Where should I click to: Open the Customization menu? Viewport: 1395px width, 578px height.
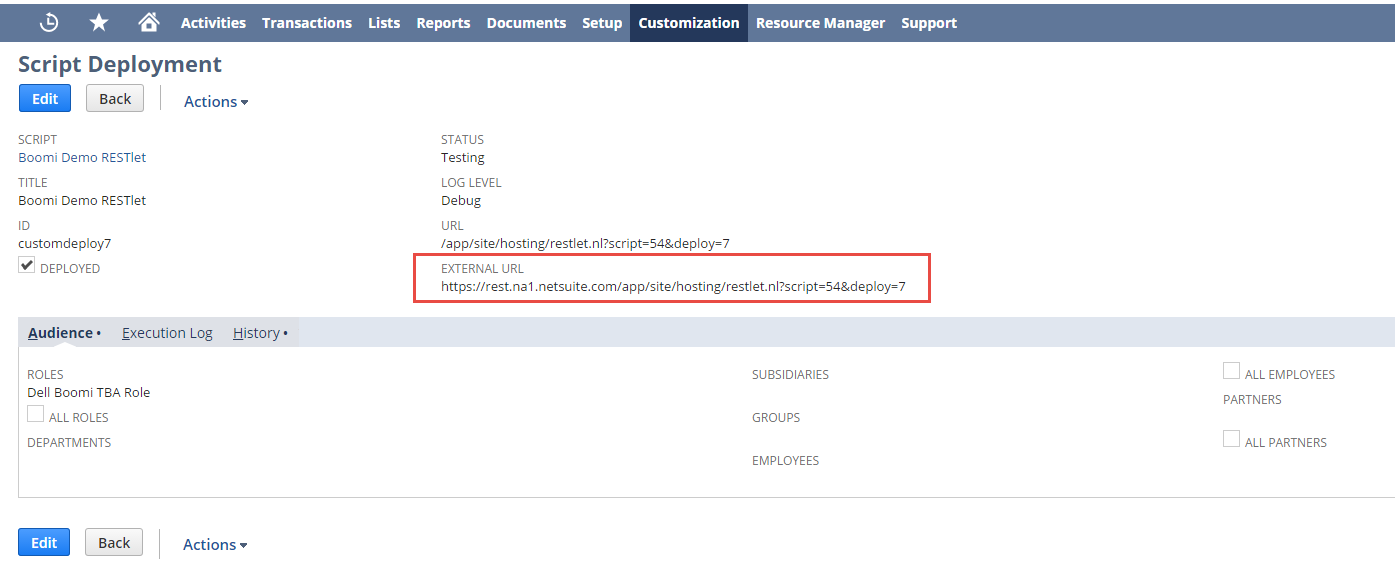tap(688, 22)
